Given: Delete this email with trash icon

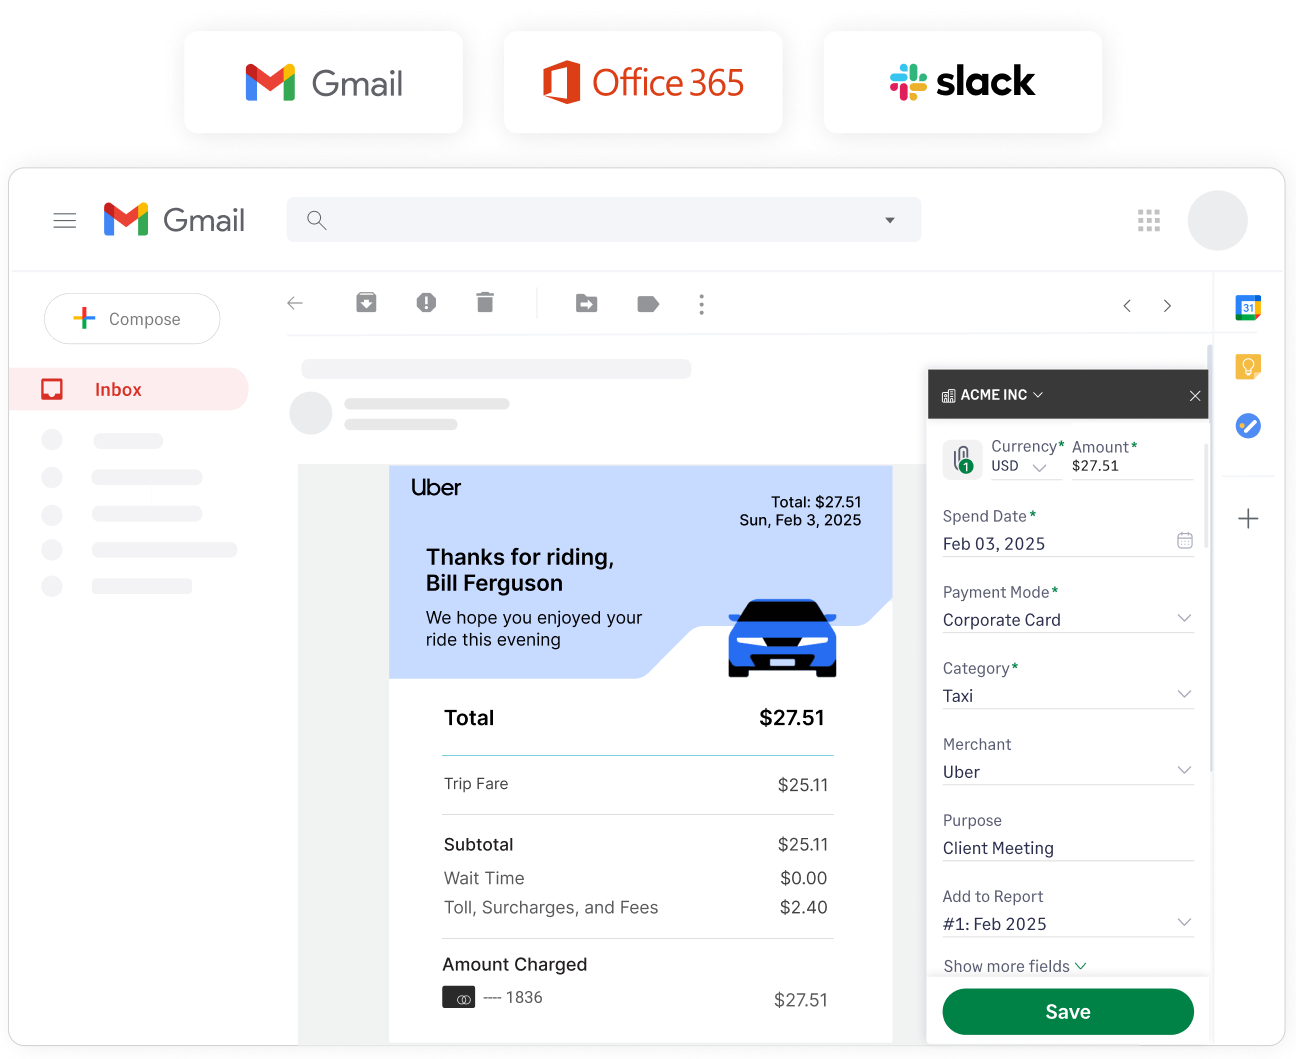Looking at the screenshot, I should pyautogui.click(x=485, y=302).
